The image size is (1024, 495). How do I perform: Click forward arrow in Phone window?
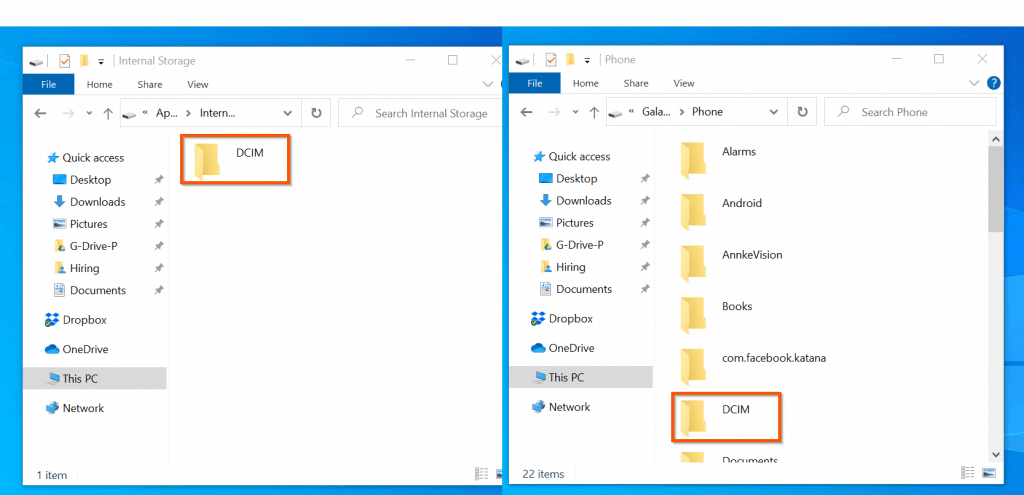pyautogui.click(x=553, y=112)
